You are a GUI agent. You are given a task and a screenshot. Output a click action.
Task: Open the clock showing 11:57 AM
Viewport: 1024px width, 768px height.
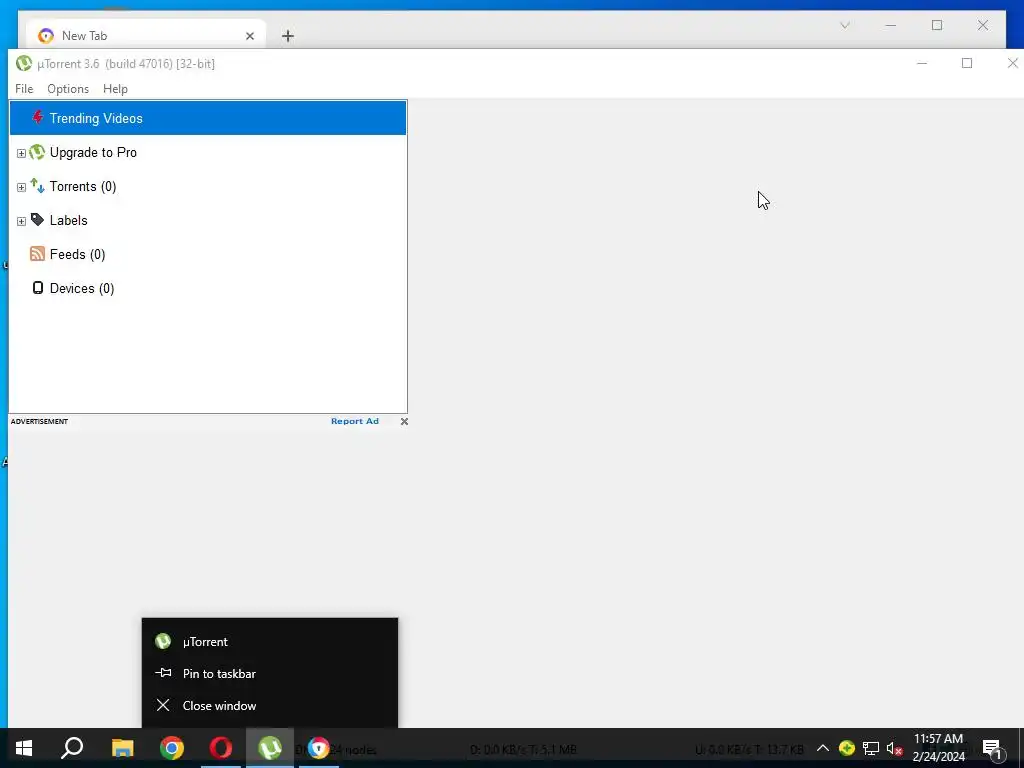click(938, 748)
